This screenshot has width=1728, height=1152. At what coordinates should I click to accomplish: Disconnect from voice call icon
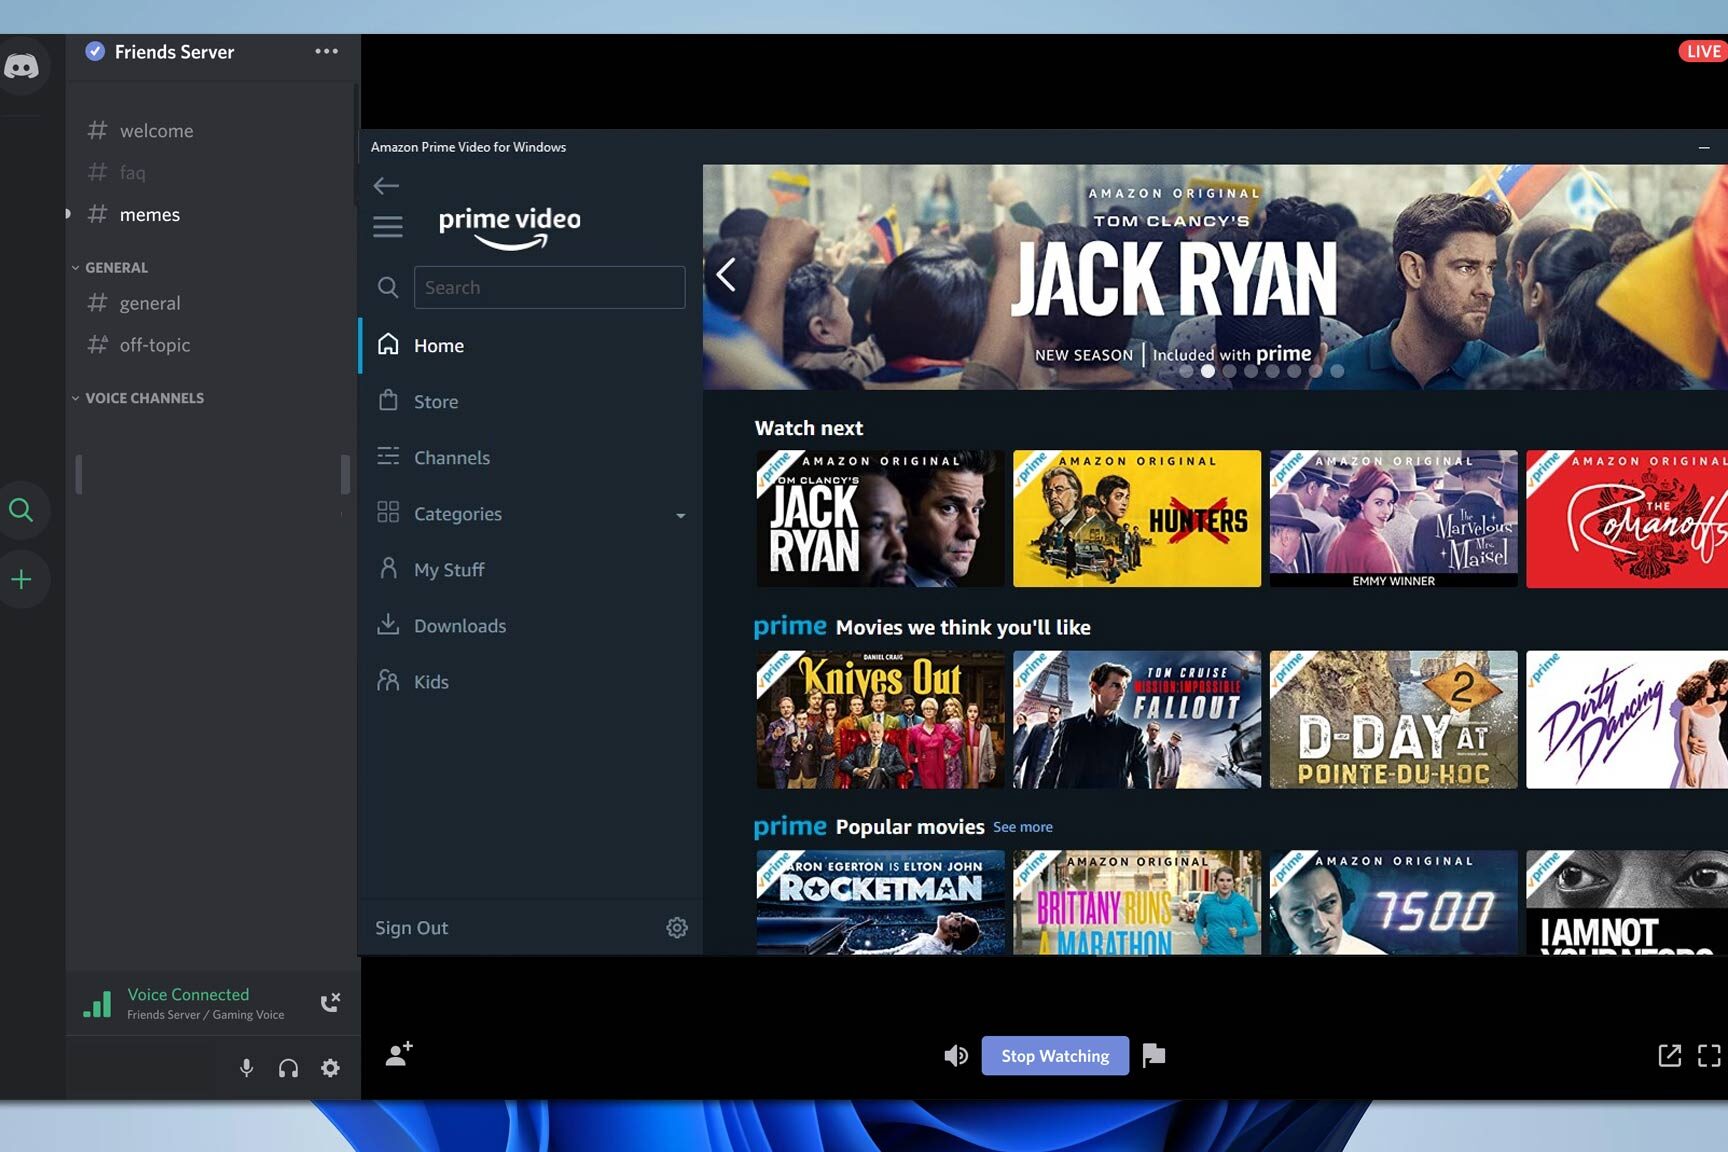click(330, 1002)
